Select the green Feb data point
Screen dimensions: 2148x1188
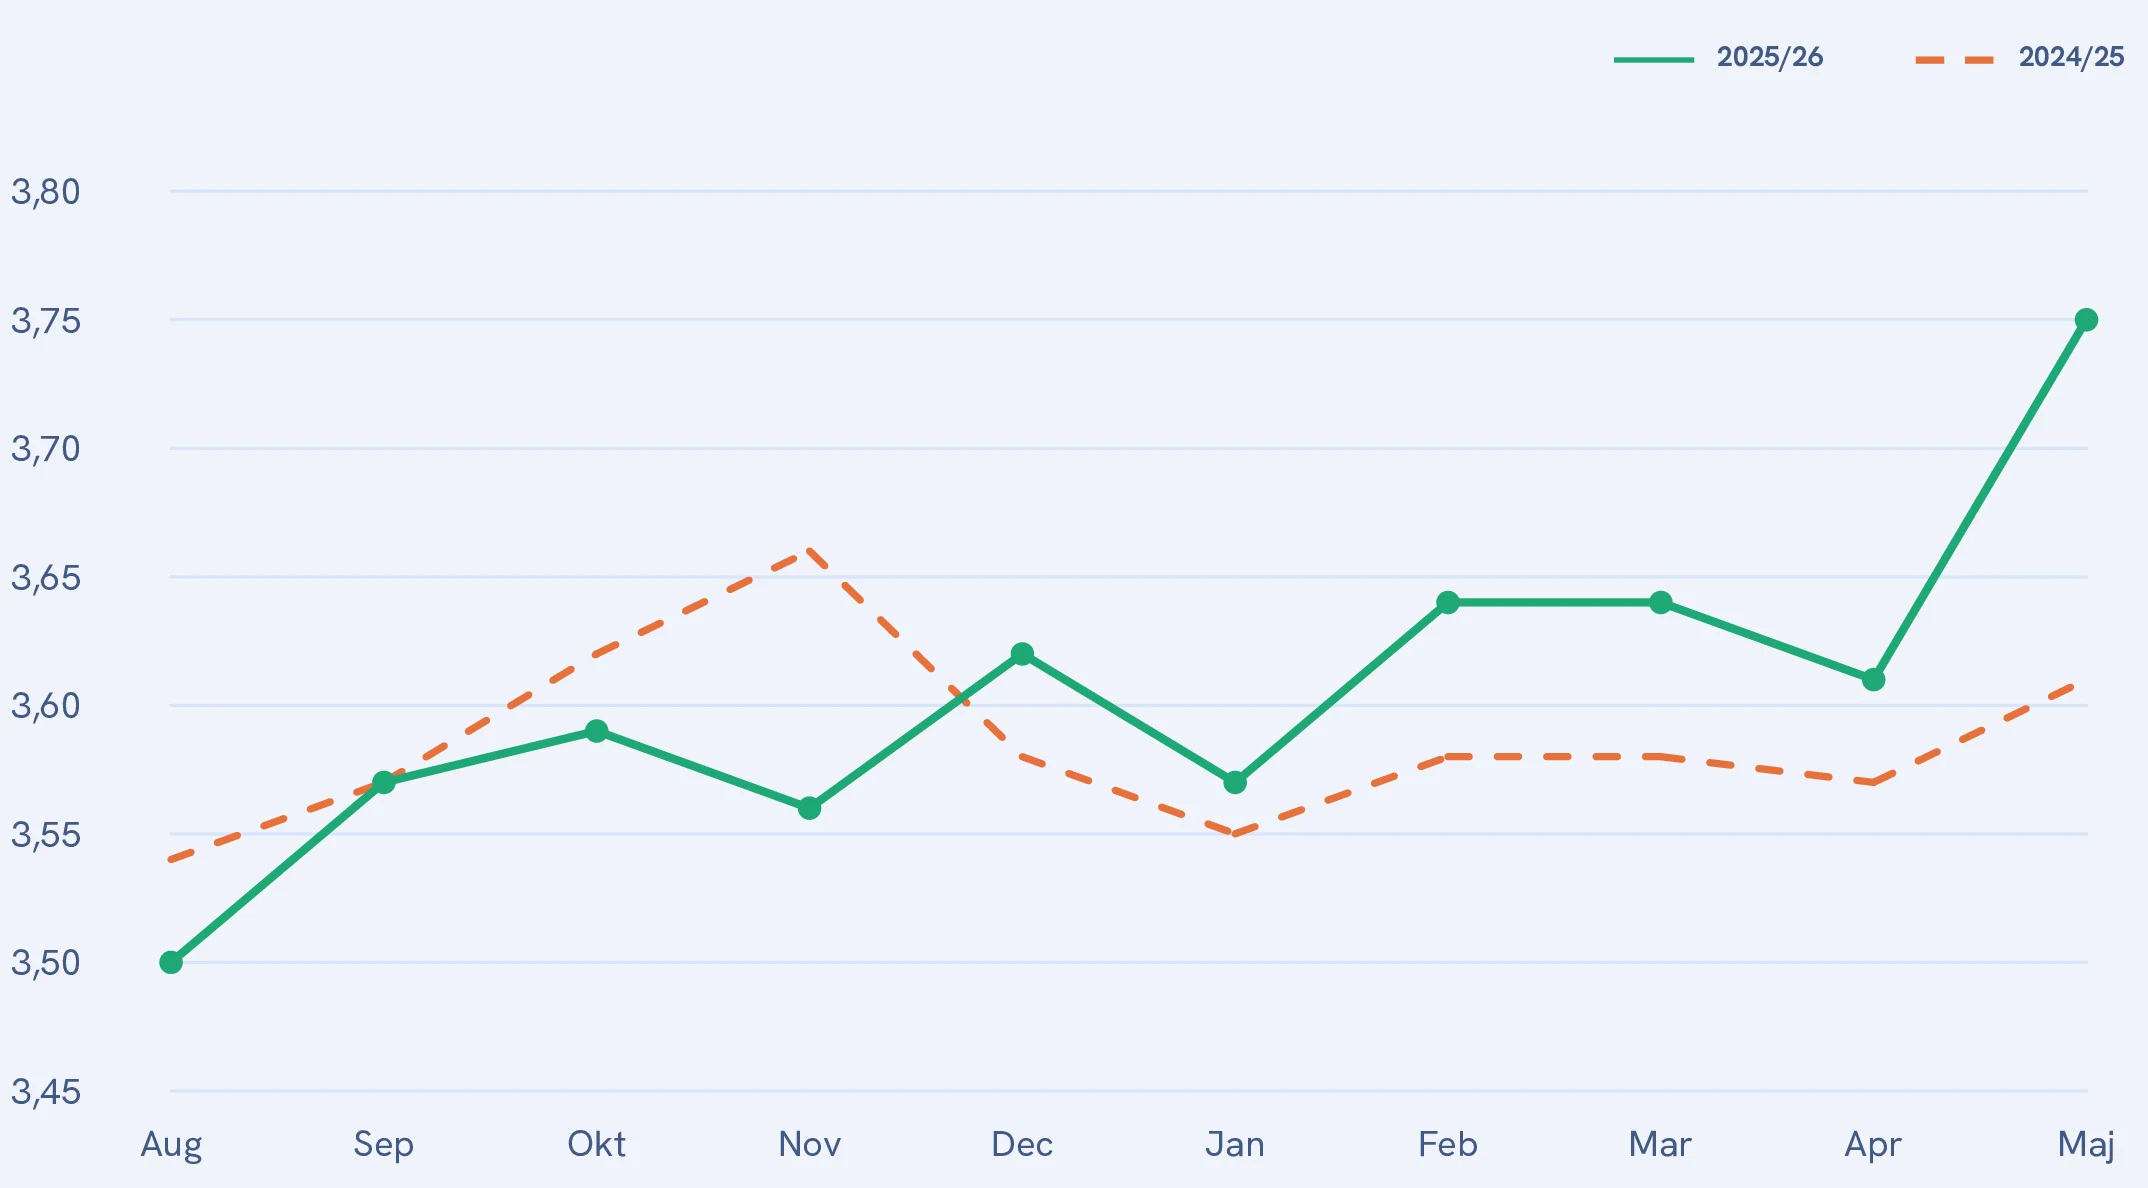coord(1448,602)
